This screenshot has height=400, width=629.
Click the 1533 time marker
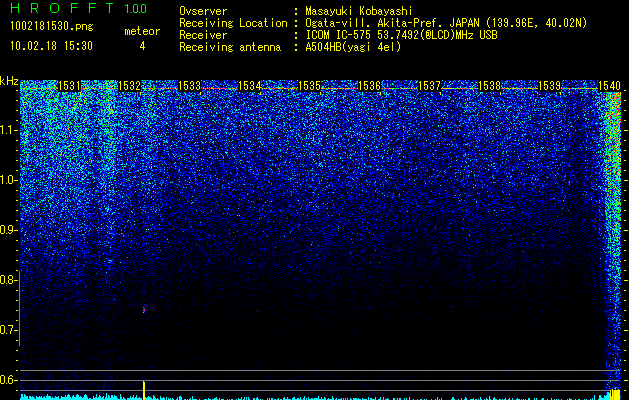[189, 86]
